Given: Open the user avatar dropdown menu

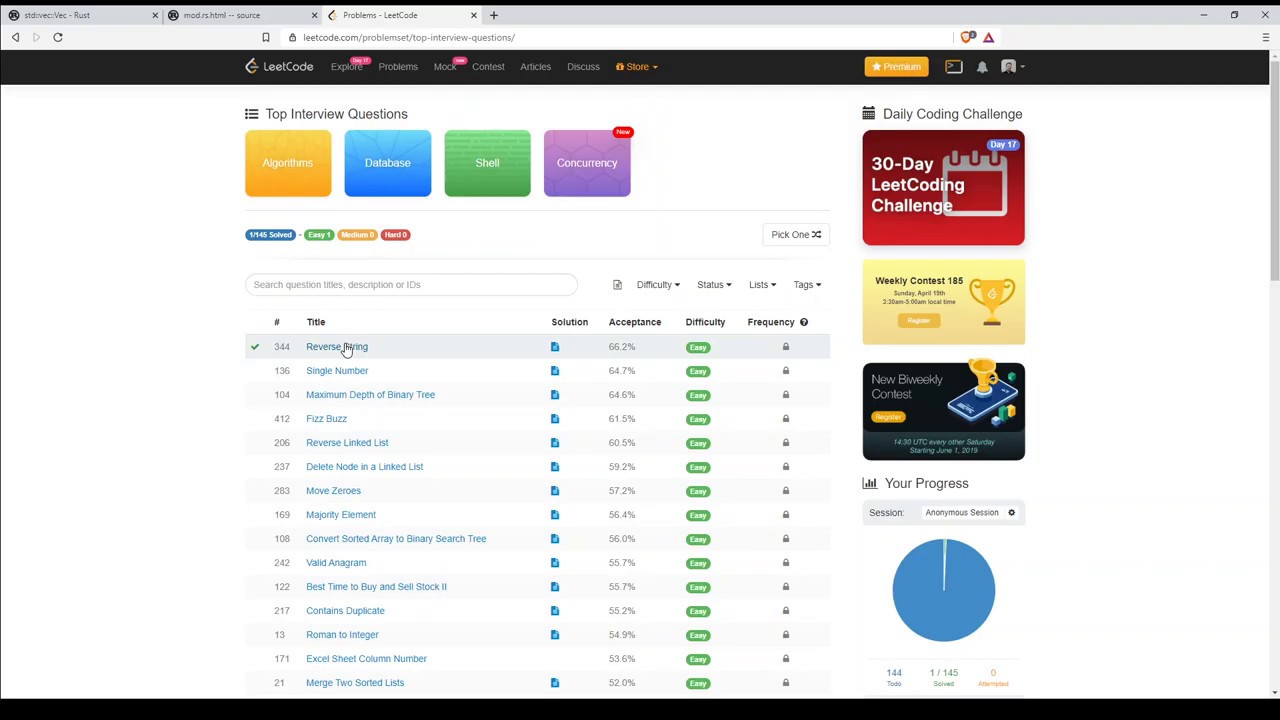Looking at the screenshot, I should click(x=1013, y=67).
